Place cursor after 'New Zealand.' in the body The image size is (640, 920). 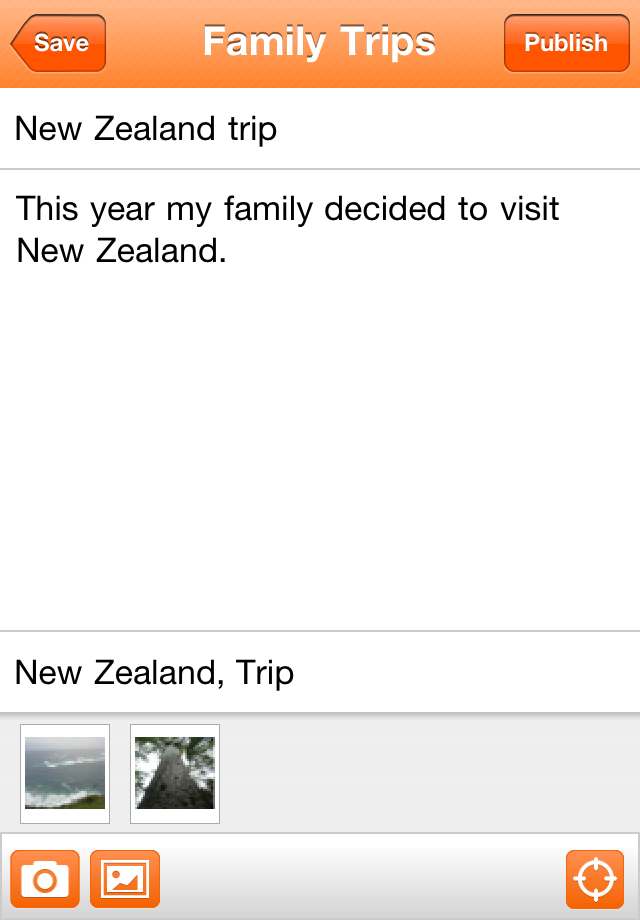pyautogui.click(x=229, y=251)
